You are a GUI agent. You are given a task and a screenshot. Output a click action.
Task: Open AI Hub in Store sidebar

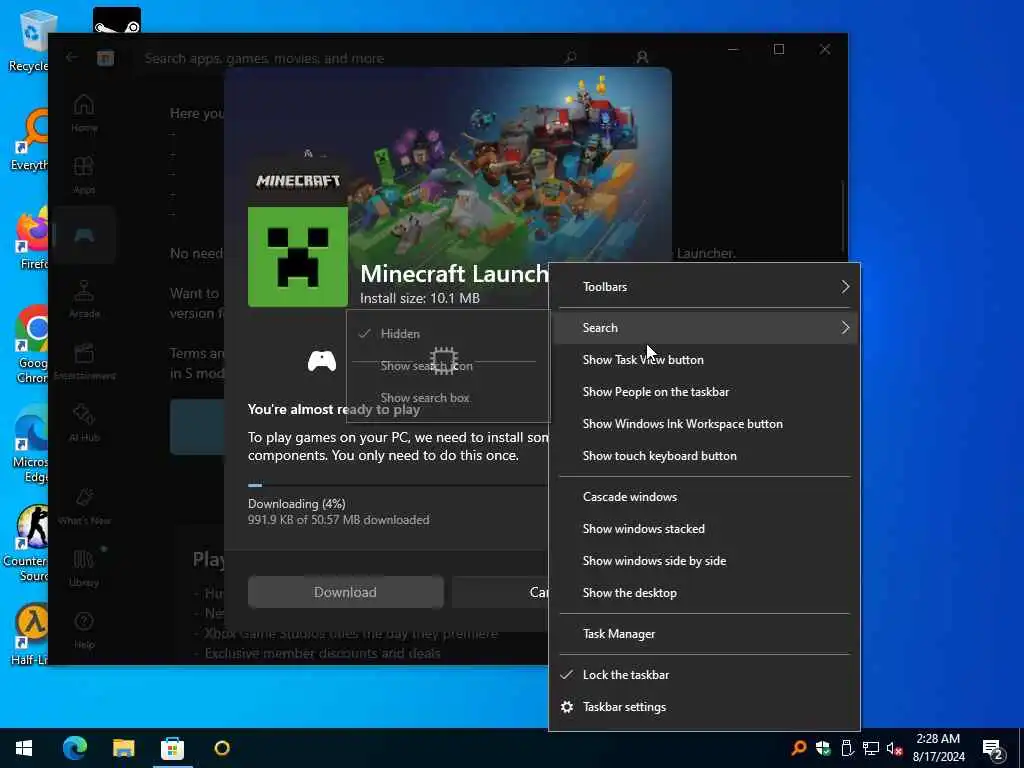pyautogui.click(x=84, y=423)
